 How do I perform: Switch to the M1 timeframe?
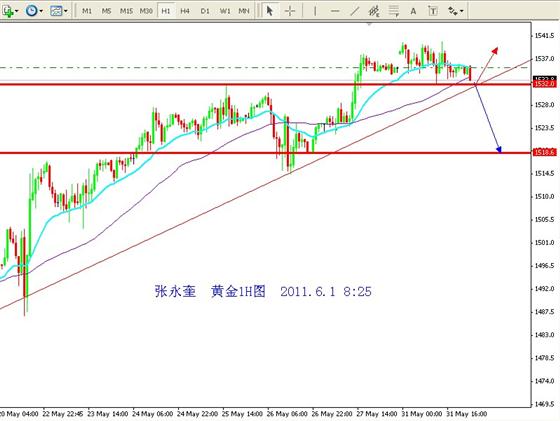(87, 11)
